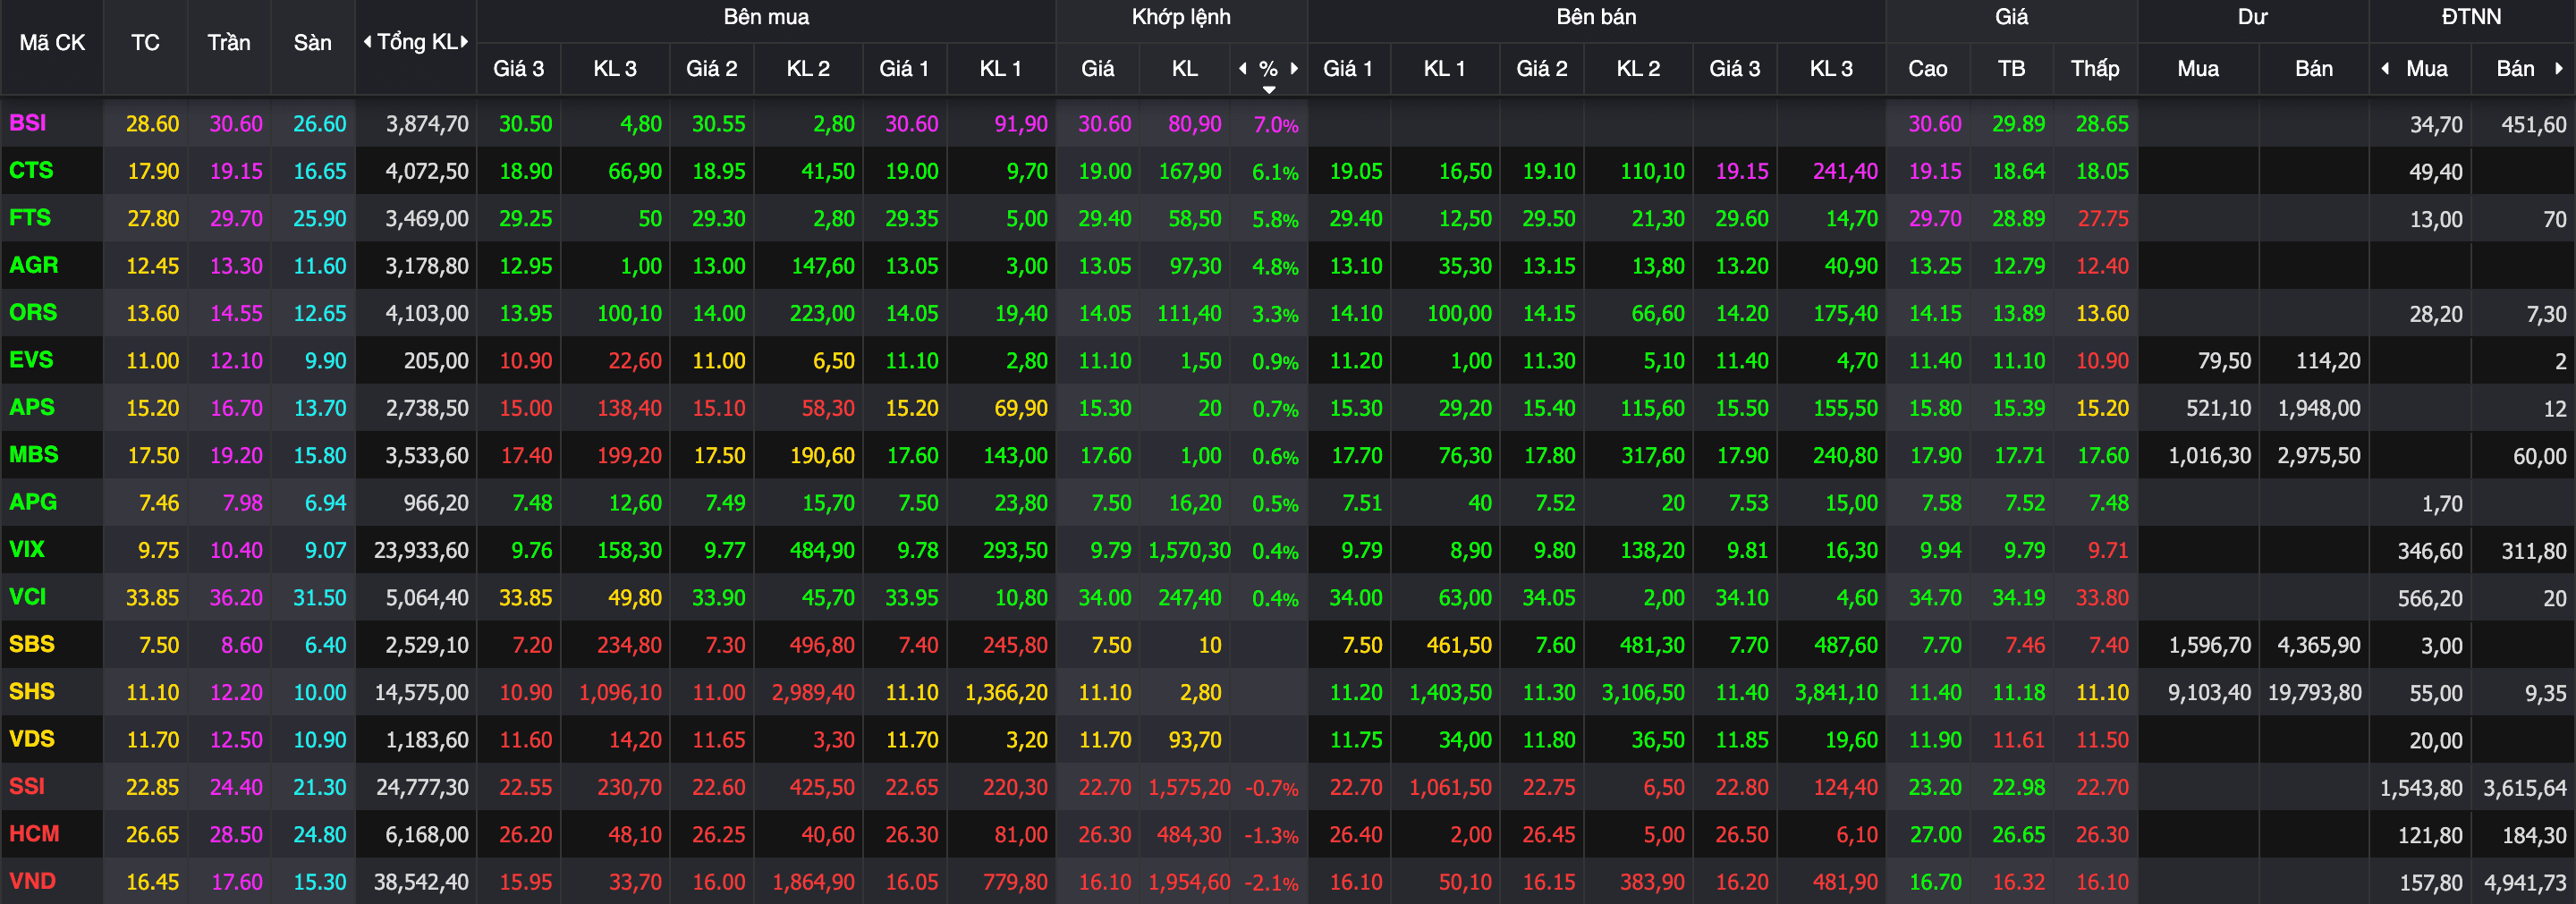
Task: Click the Dư Mua column header
Action: coord(2198,68)
